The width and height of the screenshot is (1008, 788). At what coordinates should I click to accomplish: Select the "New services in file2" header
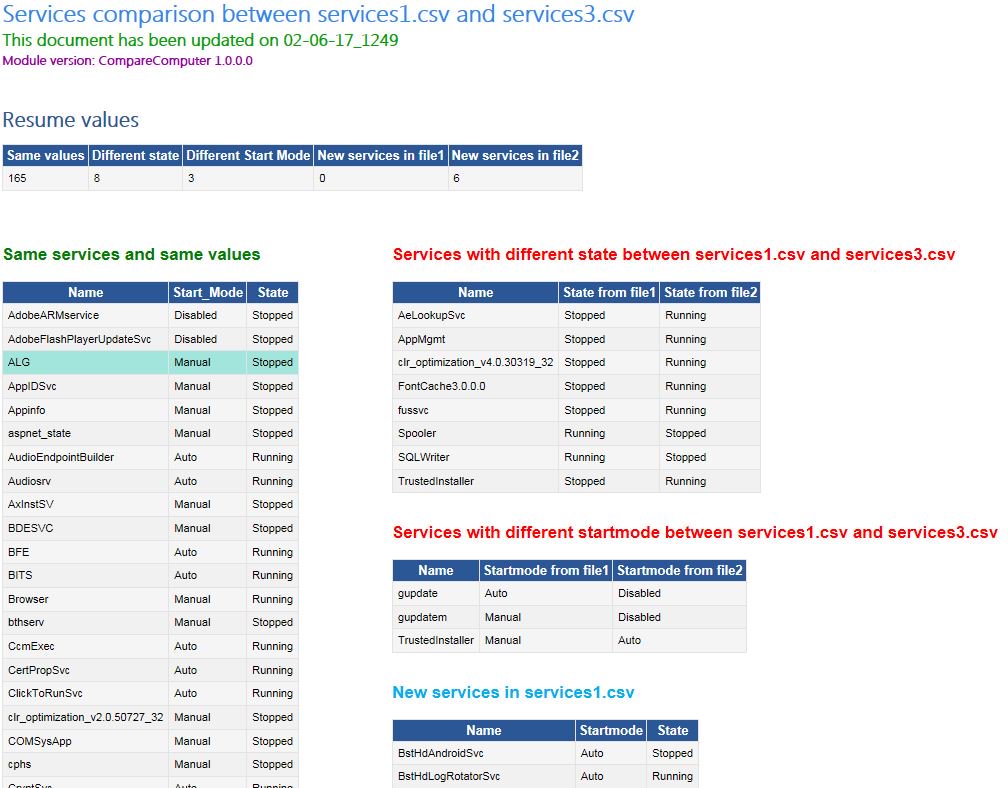point(515,156)
